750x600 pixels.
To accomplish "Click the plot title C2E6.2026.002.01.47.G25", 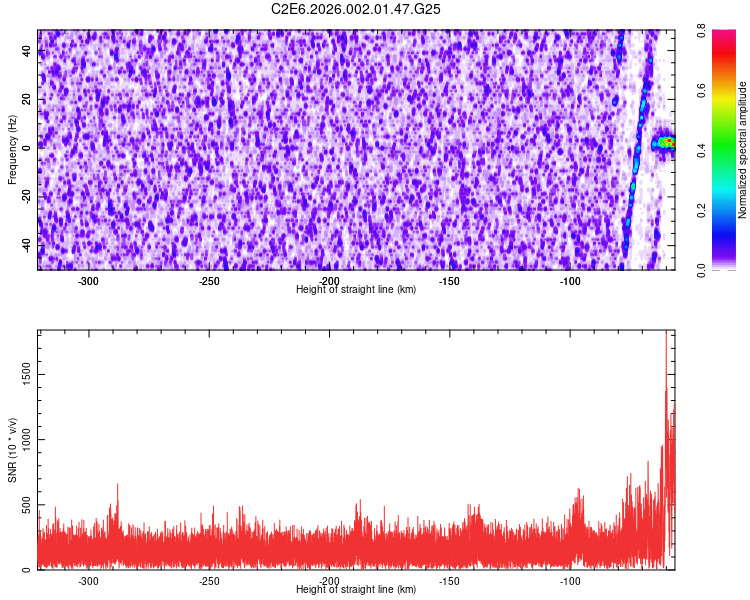I will point(357,9).
